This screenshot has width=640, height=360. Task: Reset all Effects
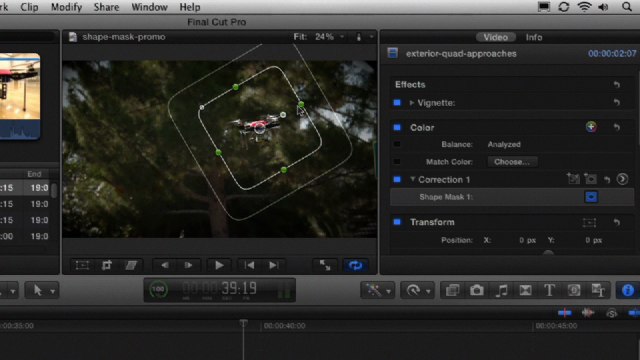tap(616, 84)
